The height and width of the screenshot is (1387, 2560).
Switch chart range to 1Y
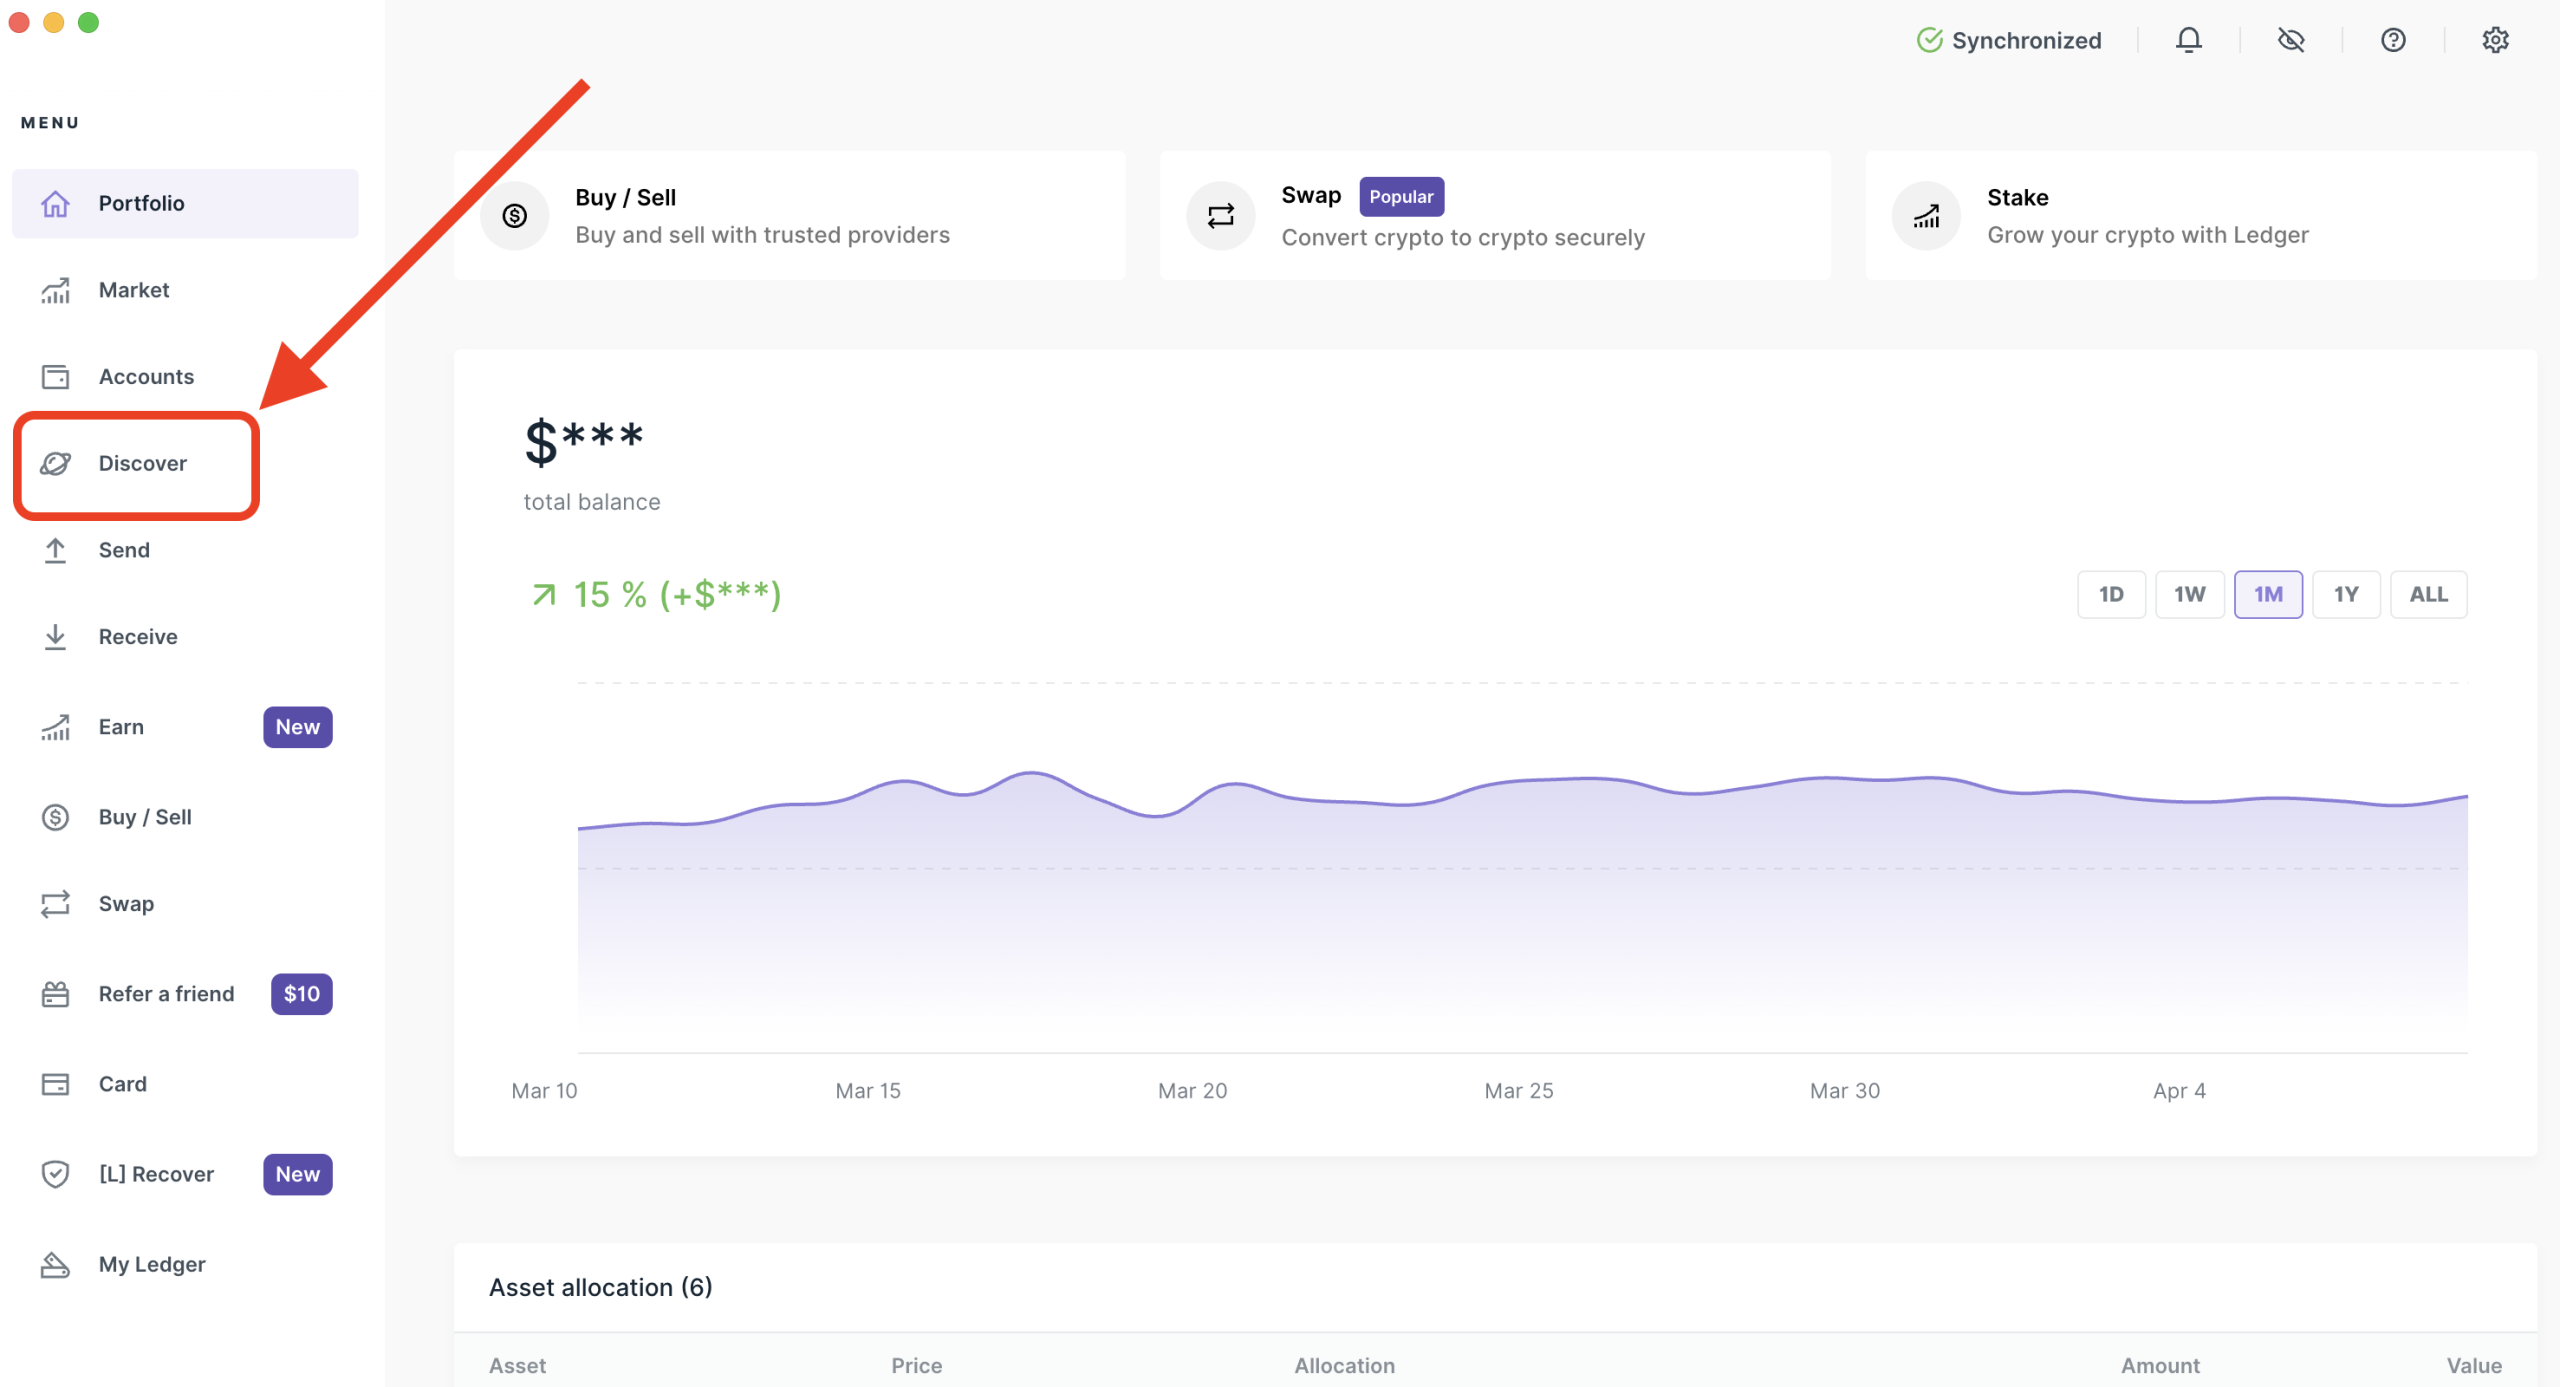pos(2346,594)
